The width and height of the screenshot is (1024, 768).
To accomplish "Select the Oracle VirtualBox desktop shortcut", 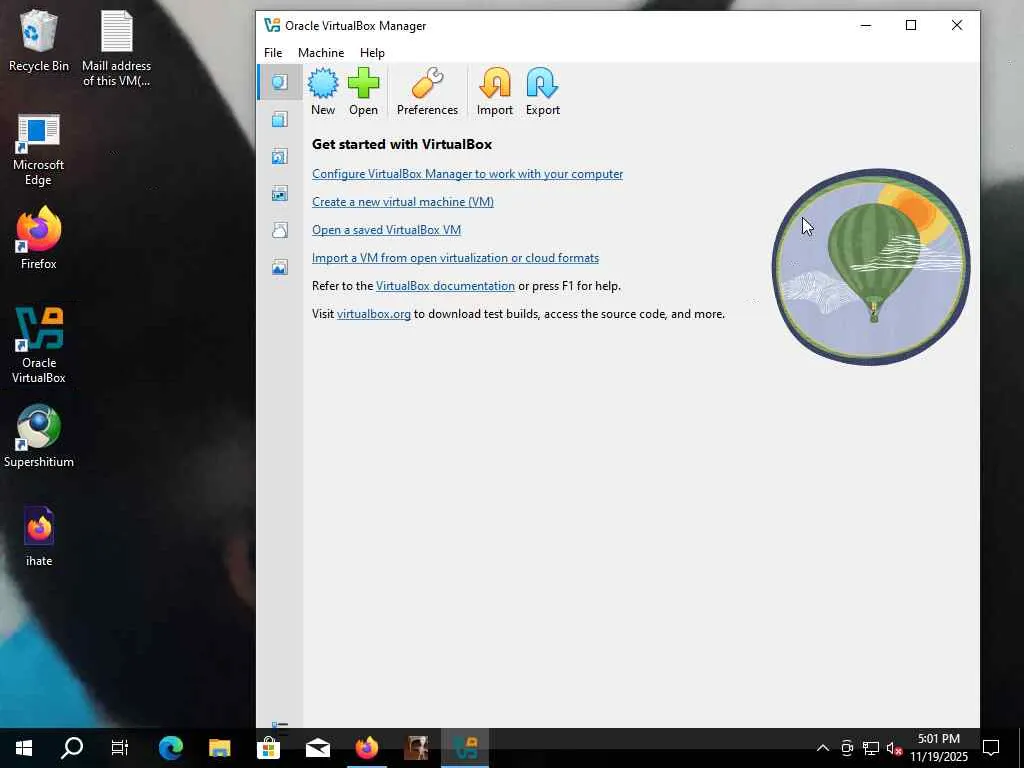I will point(39,345).
